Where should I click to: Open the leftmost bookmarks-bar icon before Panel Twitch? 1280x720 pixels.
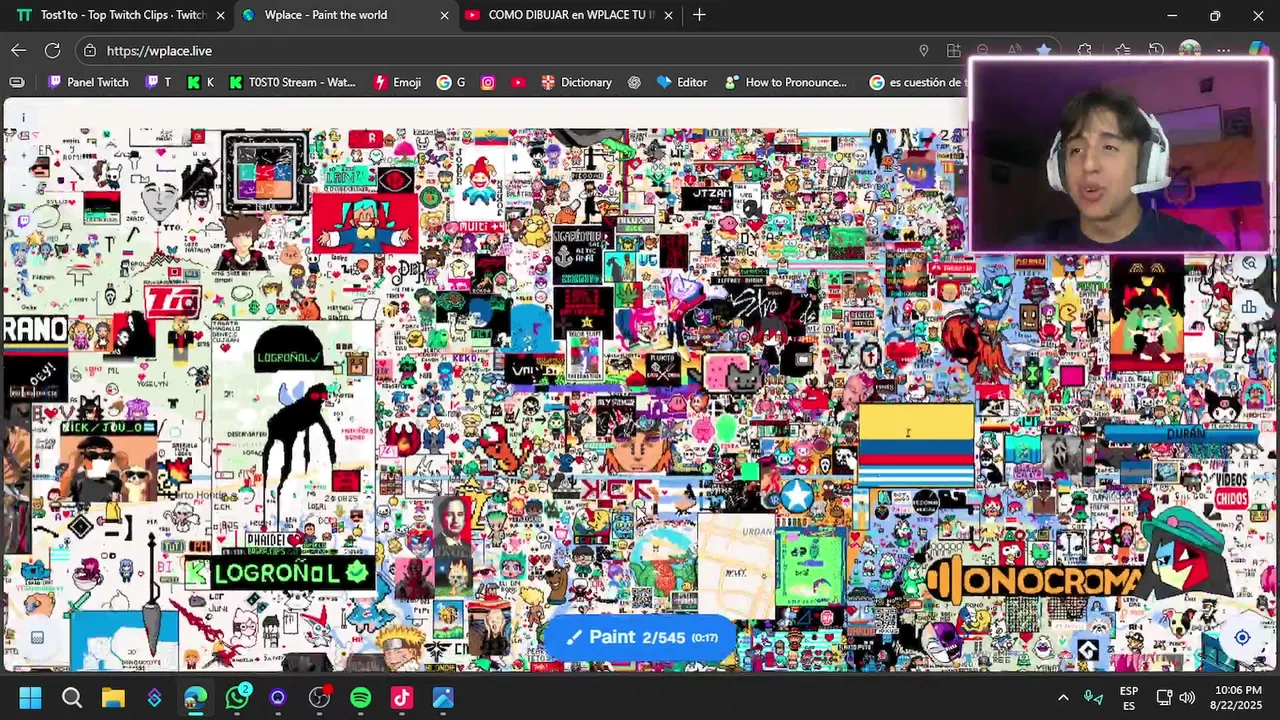pos(17,82)
